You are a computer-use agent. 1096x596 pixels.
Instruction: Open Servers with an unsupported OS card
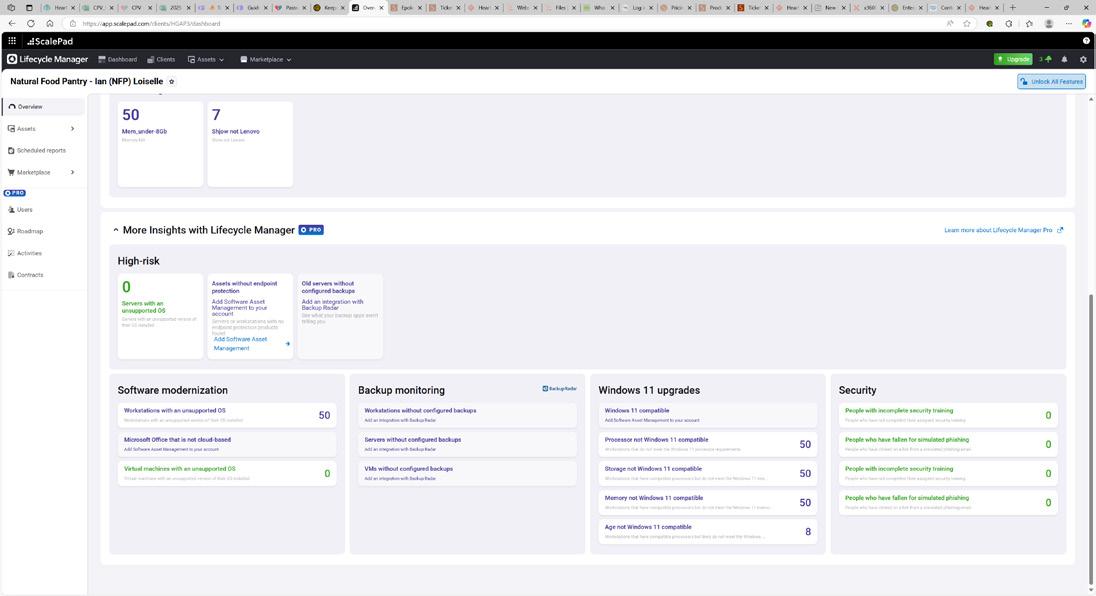coord(160,316)
